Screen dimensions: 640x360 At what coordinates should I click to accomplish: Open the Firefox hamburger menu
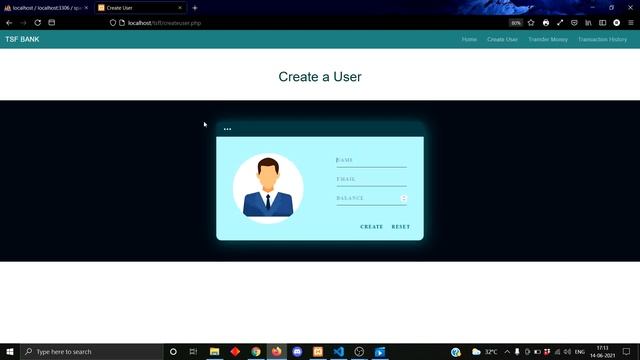(x=631, y=23)
